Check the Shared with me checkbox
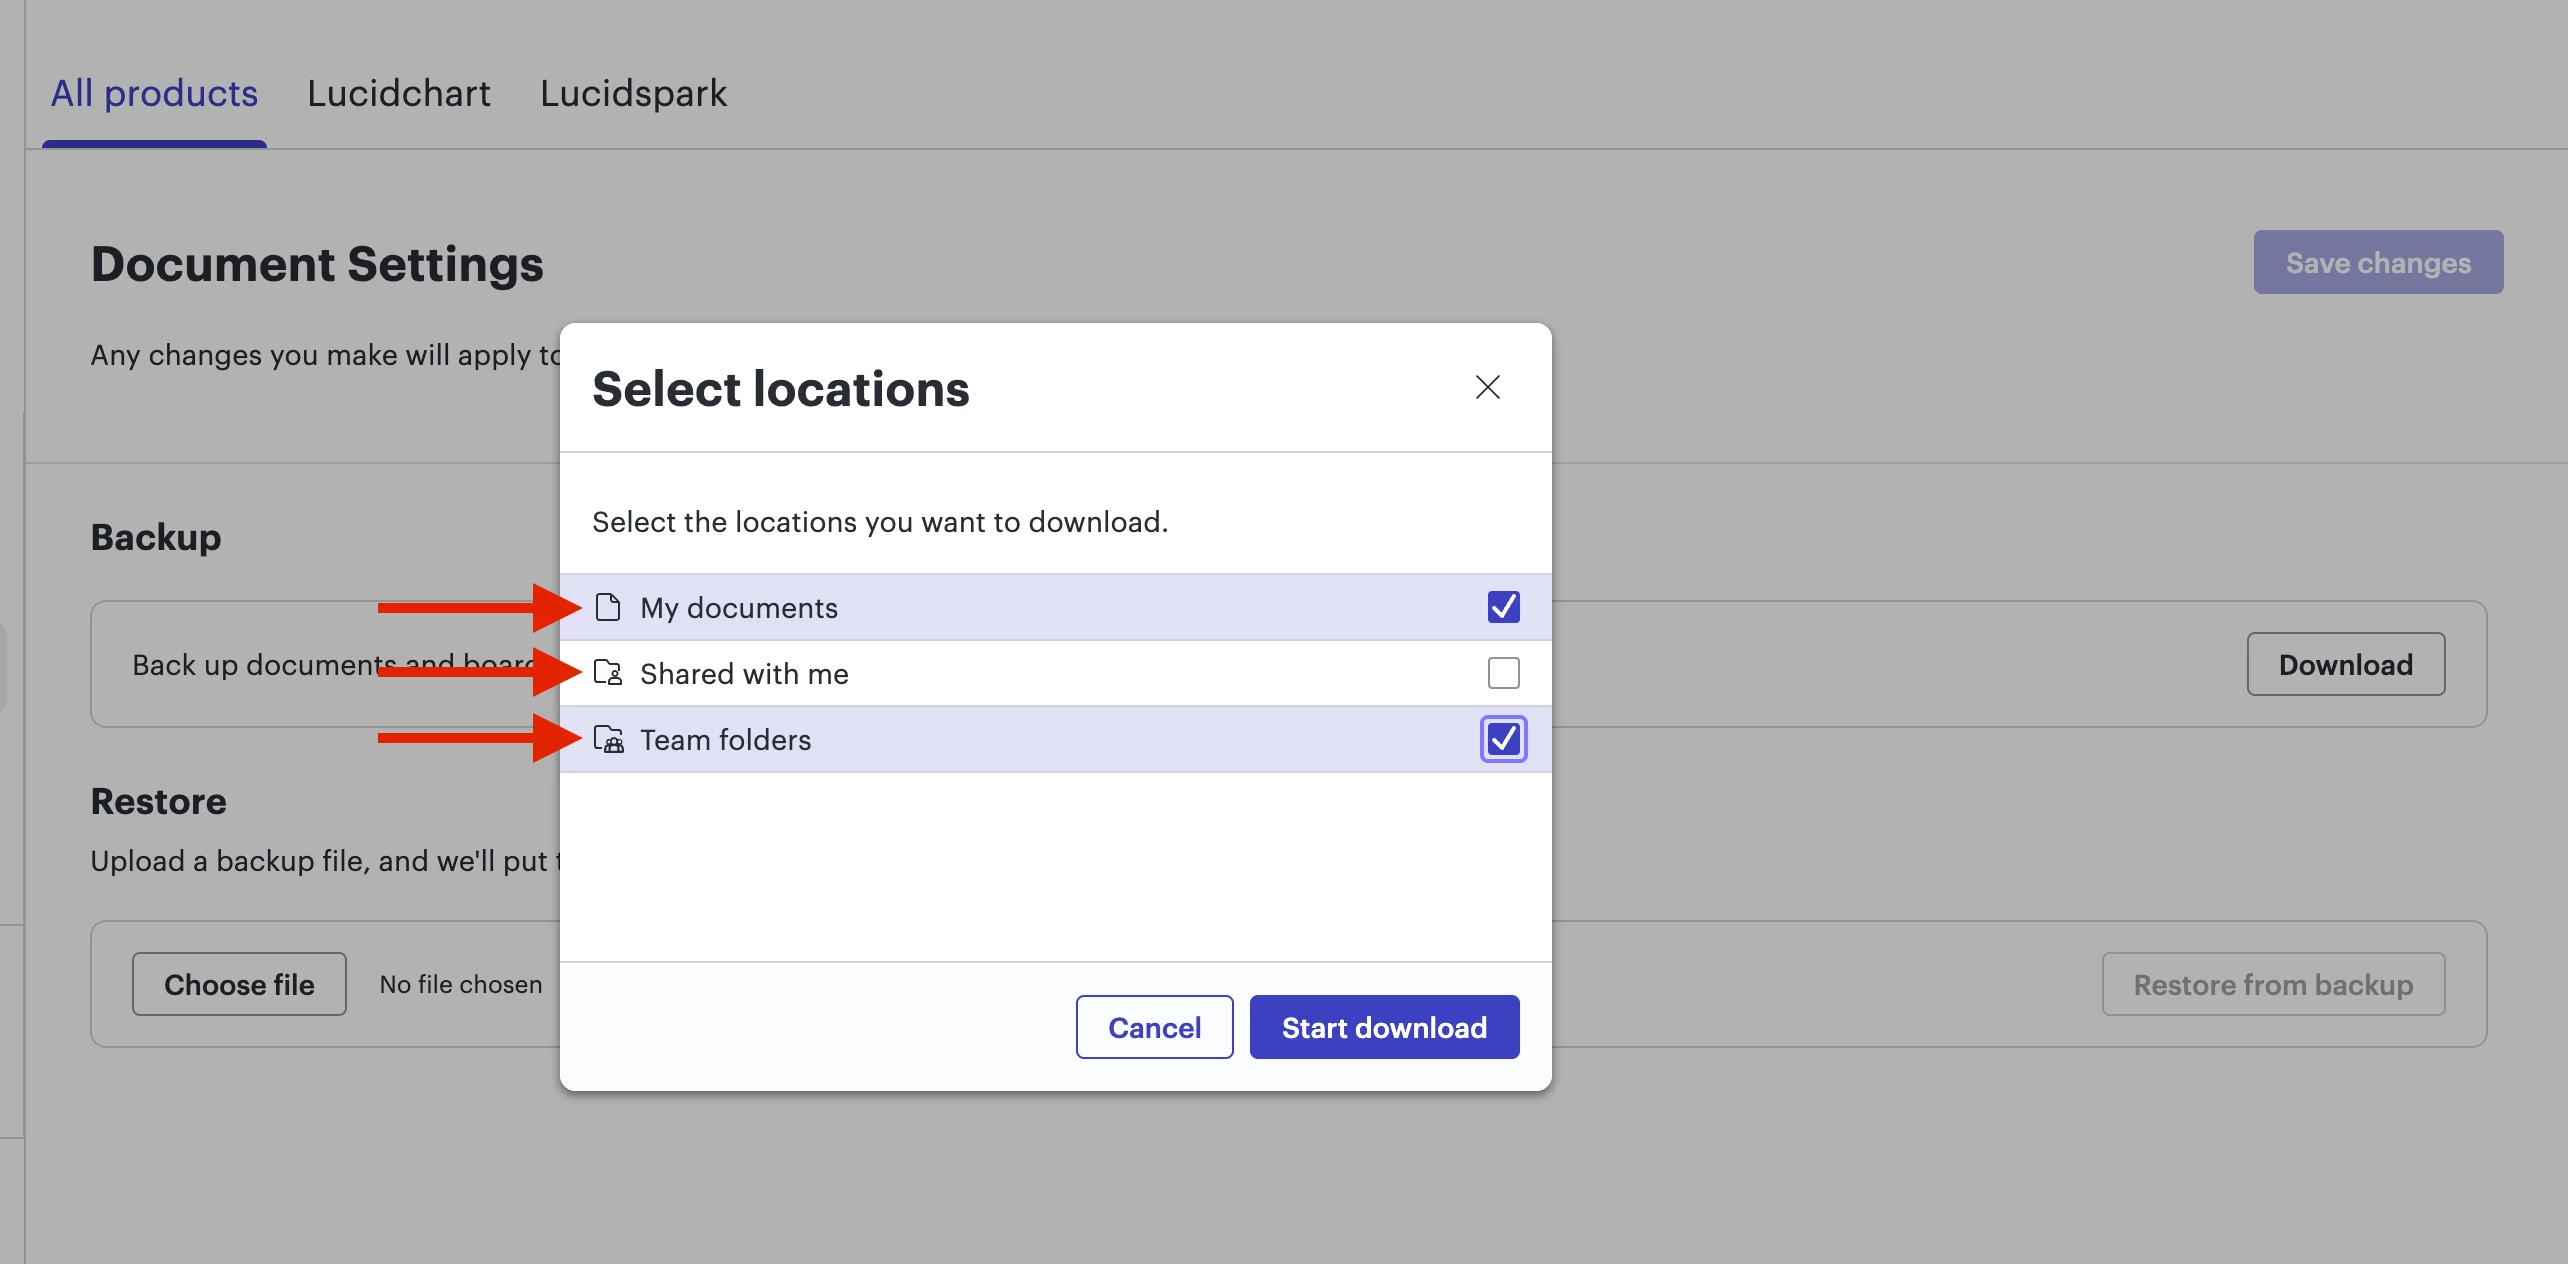This screenshot has width=2568, height=1264. pyautogui.click(x=1503, y=673)
